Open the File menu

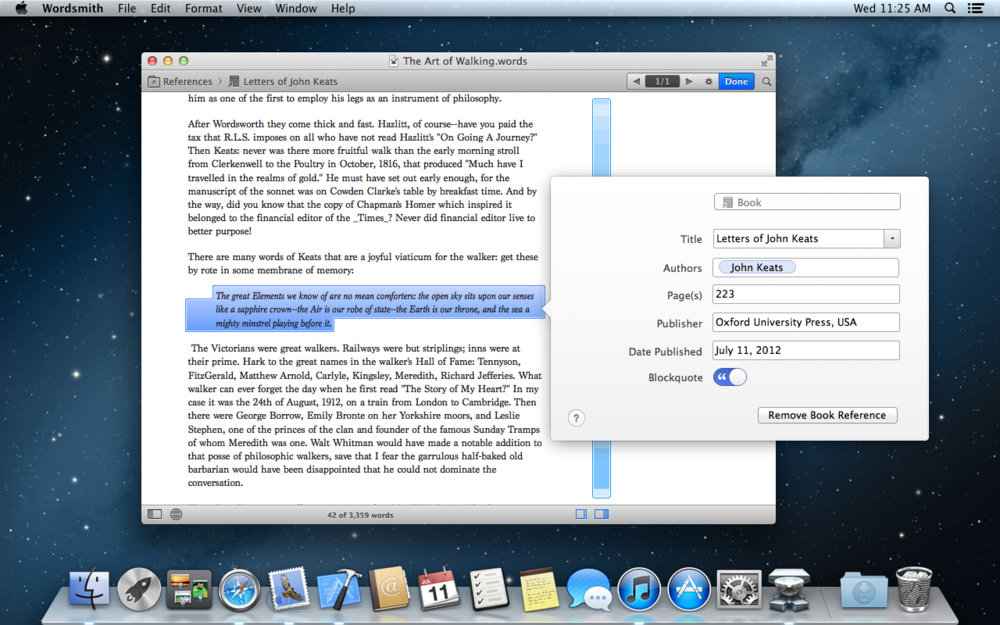(x=127, y=8)
